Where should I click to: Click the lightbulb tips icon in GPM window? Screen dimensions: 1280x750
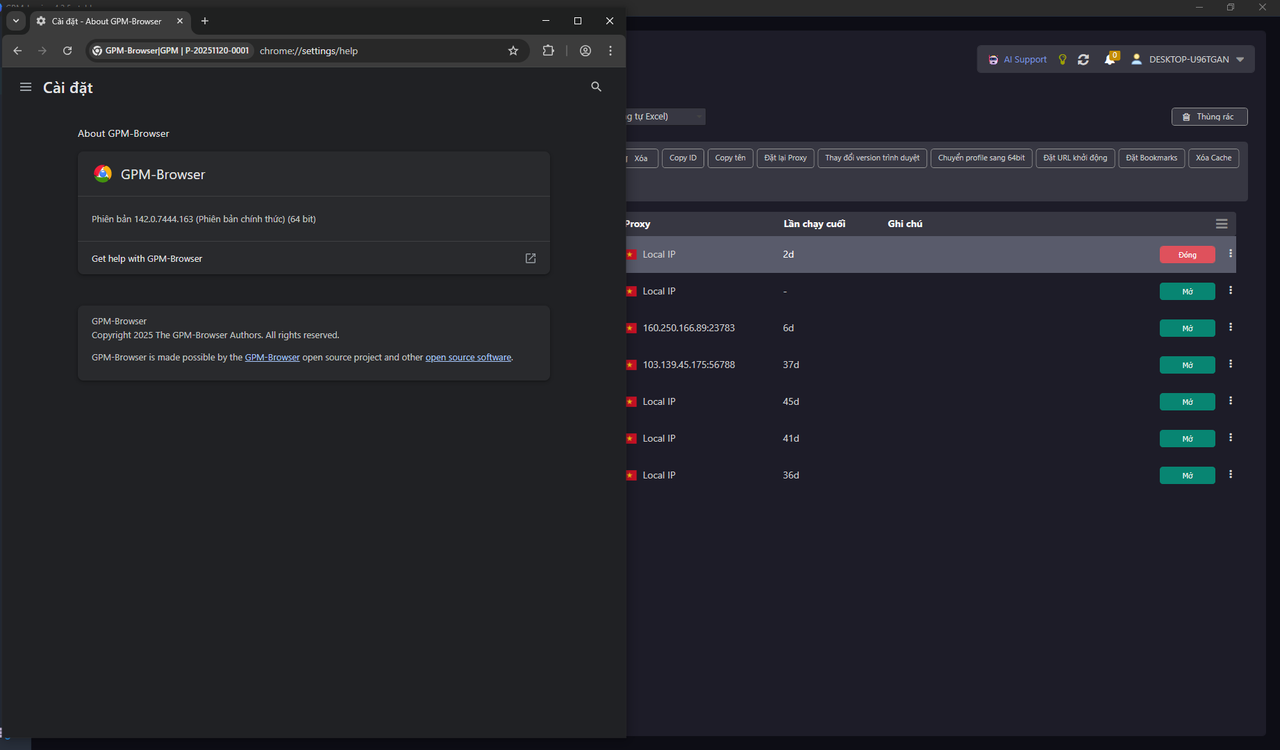click(1063, 60)
